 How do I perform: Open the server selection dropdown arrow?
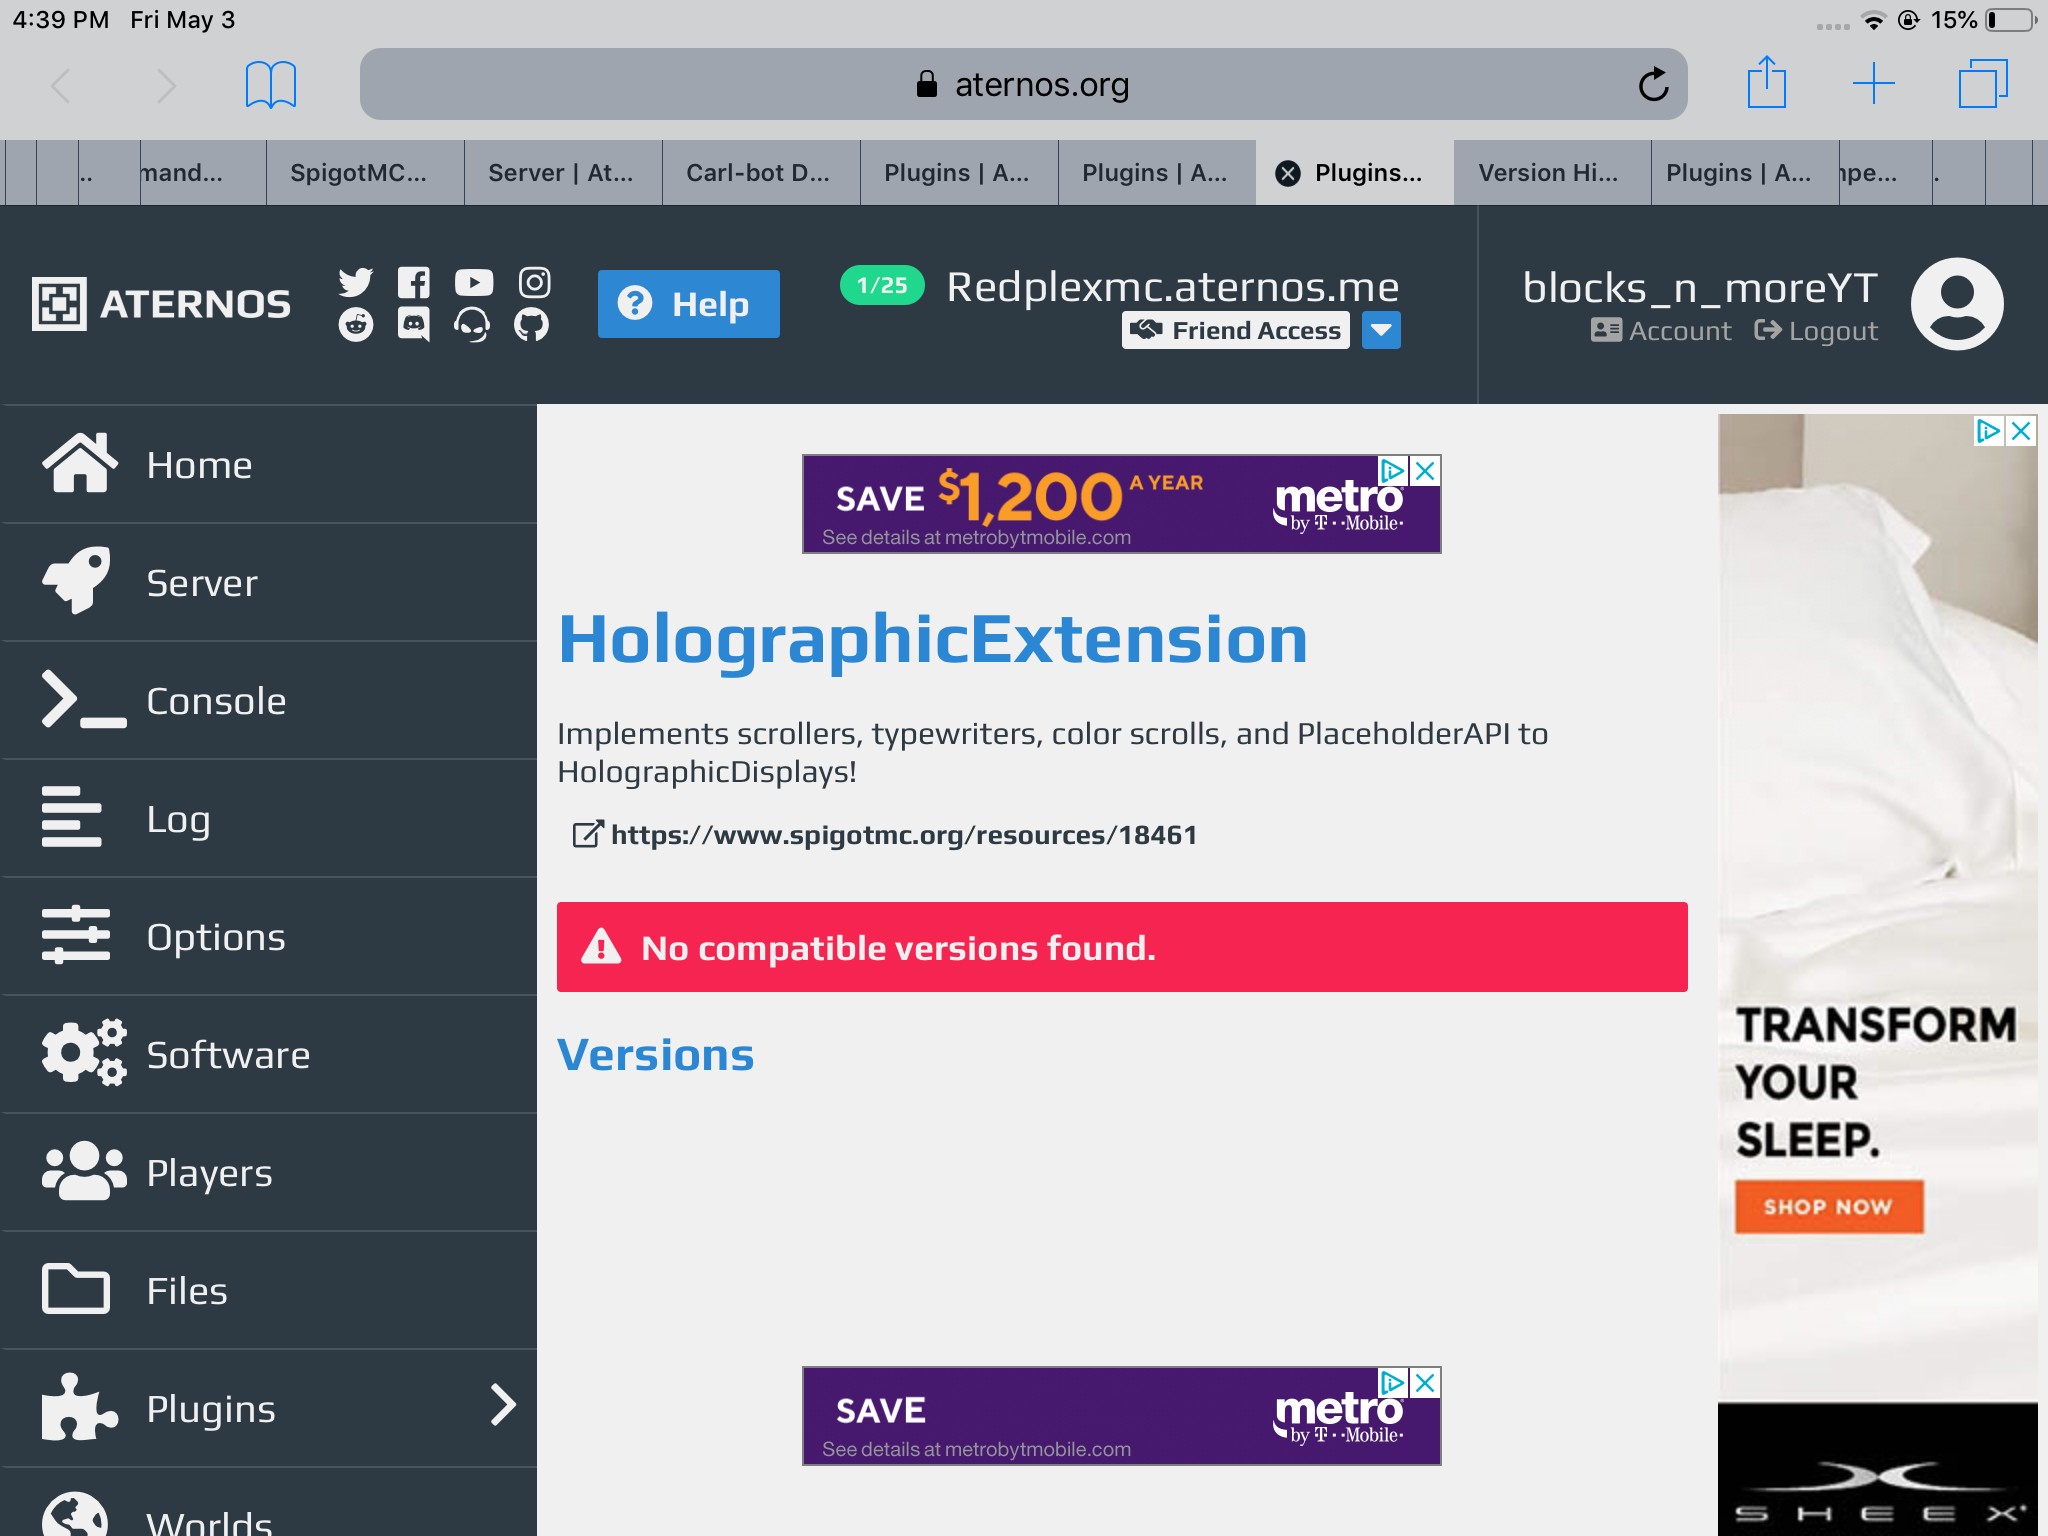coord(1381,330)
